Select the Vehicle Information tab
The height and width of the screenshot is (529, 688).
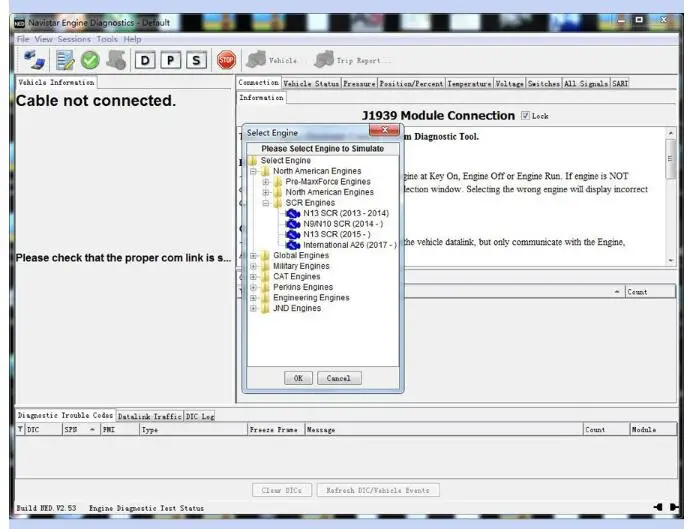[x=56, y=82]
